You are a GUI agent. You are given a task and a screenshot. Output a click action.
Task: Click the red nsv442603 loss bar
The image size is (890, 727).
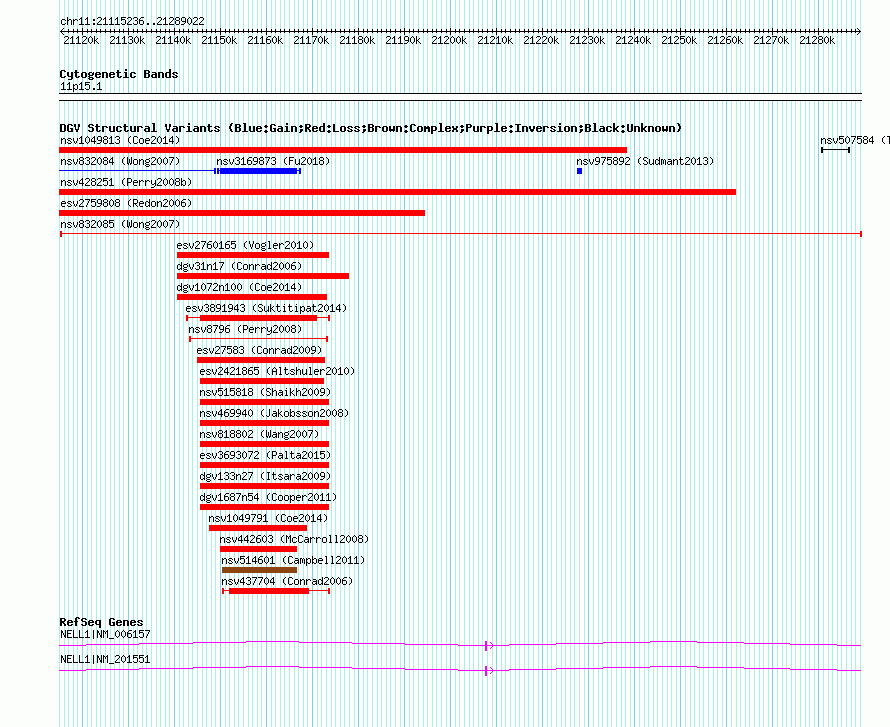[258, 549]
